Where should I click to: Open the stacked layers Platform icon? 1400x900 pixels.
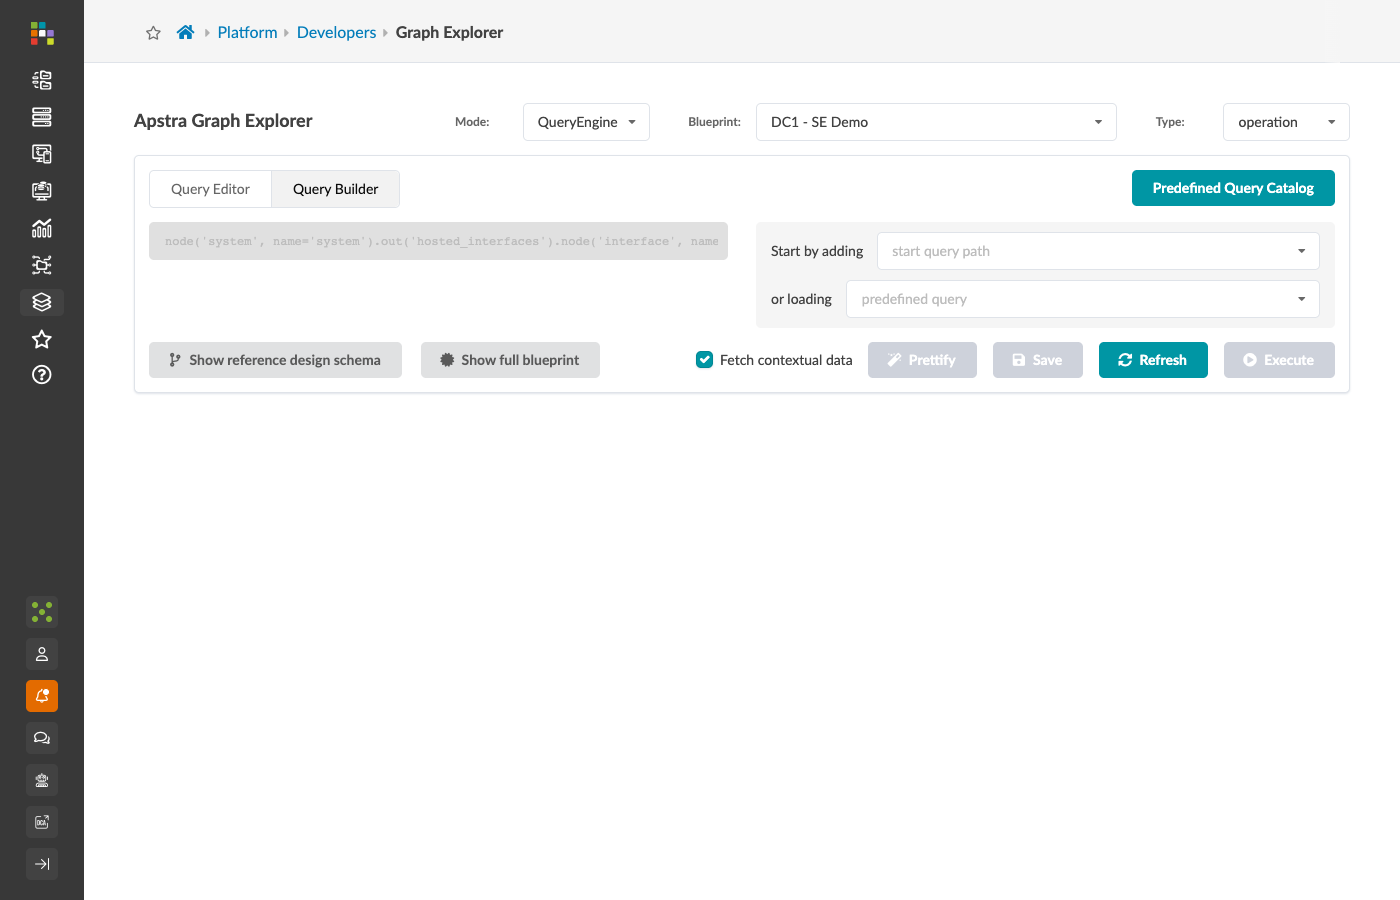click(42, 302)
